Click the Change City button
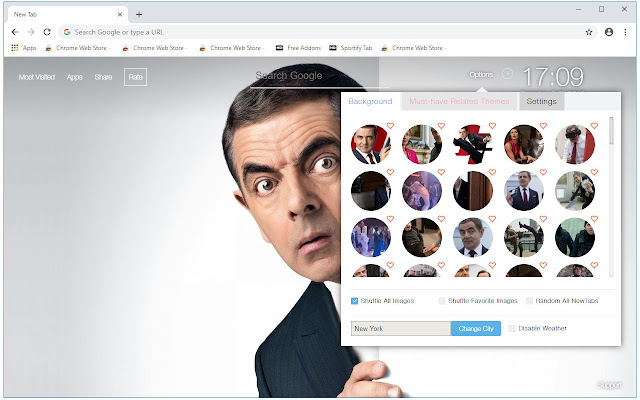This screenshot has width=640, height=400. [x=476, y=329]
